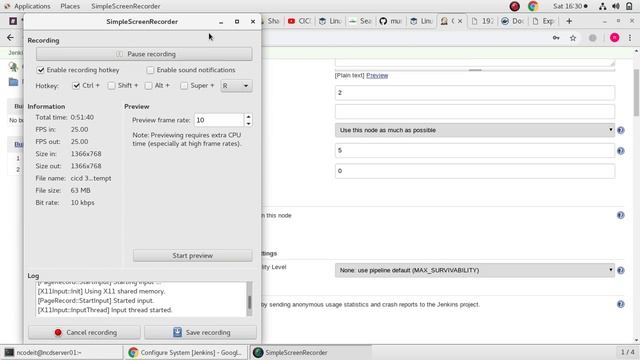This screenshot has width=640, height=360.
Task: Click the browser back arrow
Action: point(10,38)
